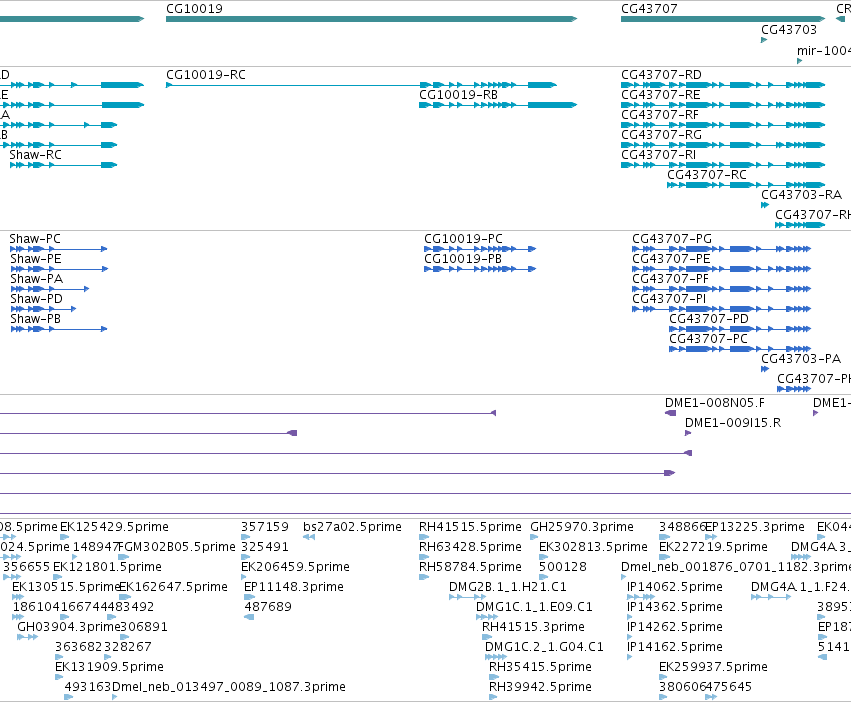Select the bs27a02.5prime EST label
Image resolution: width=851 pixels, height=702 pixels.
pyautogui.click(x=352, y=527)
